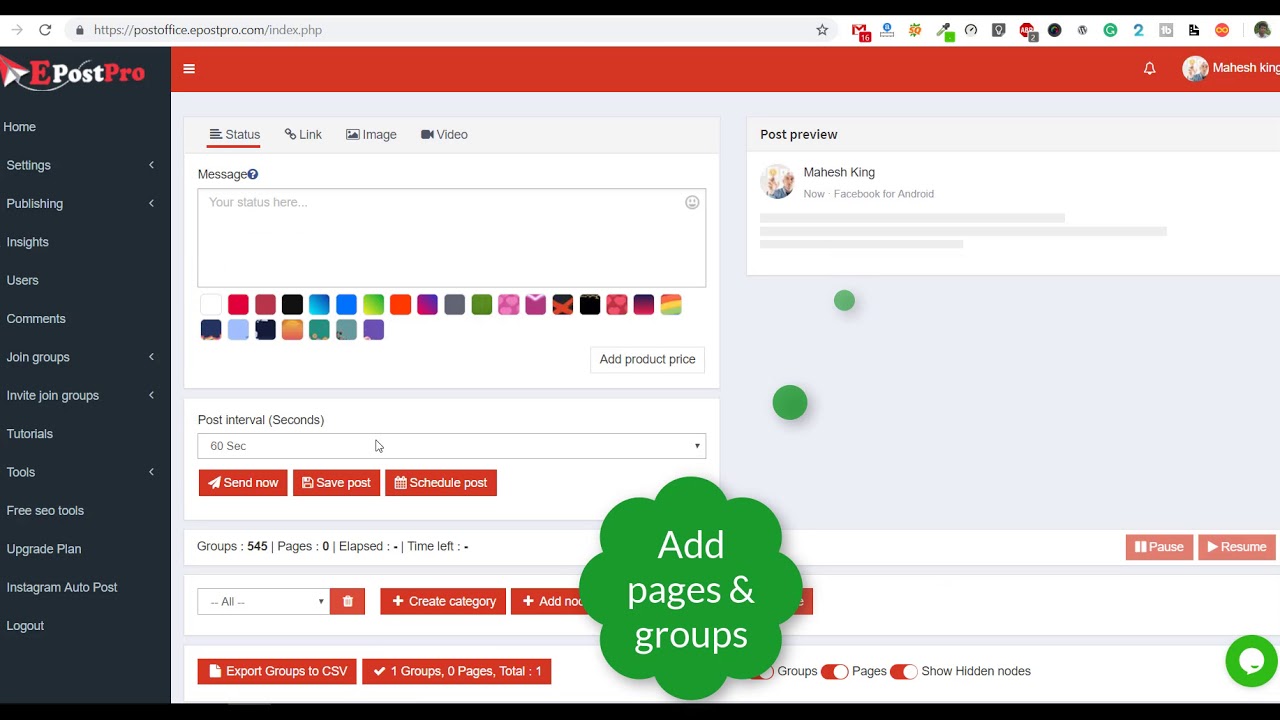Click the EPostPro logo
This screenshot has height=720, width=1280.
click(73, 73)
